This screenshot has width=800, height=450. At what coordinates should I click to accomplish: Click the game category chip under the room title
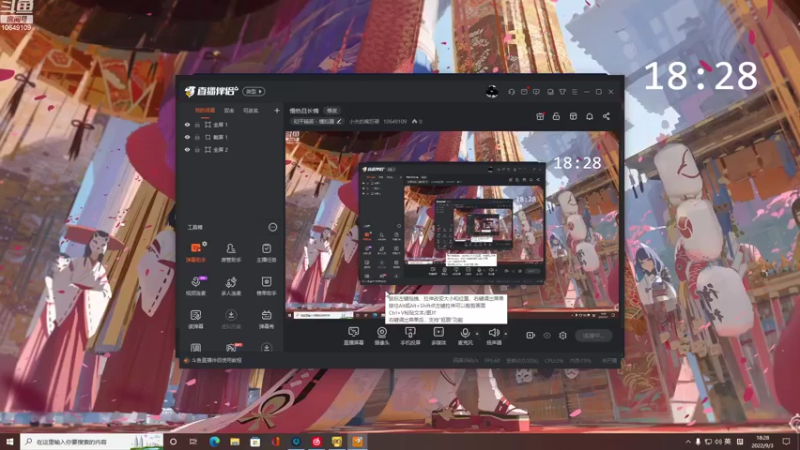click(316, 121)
